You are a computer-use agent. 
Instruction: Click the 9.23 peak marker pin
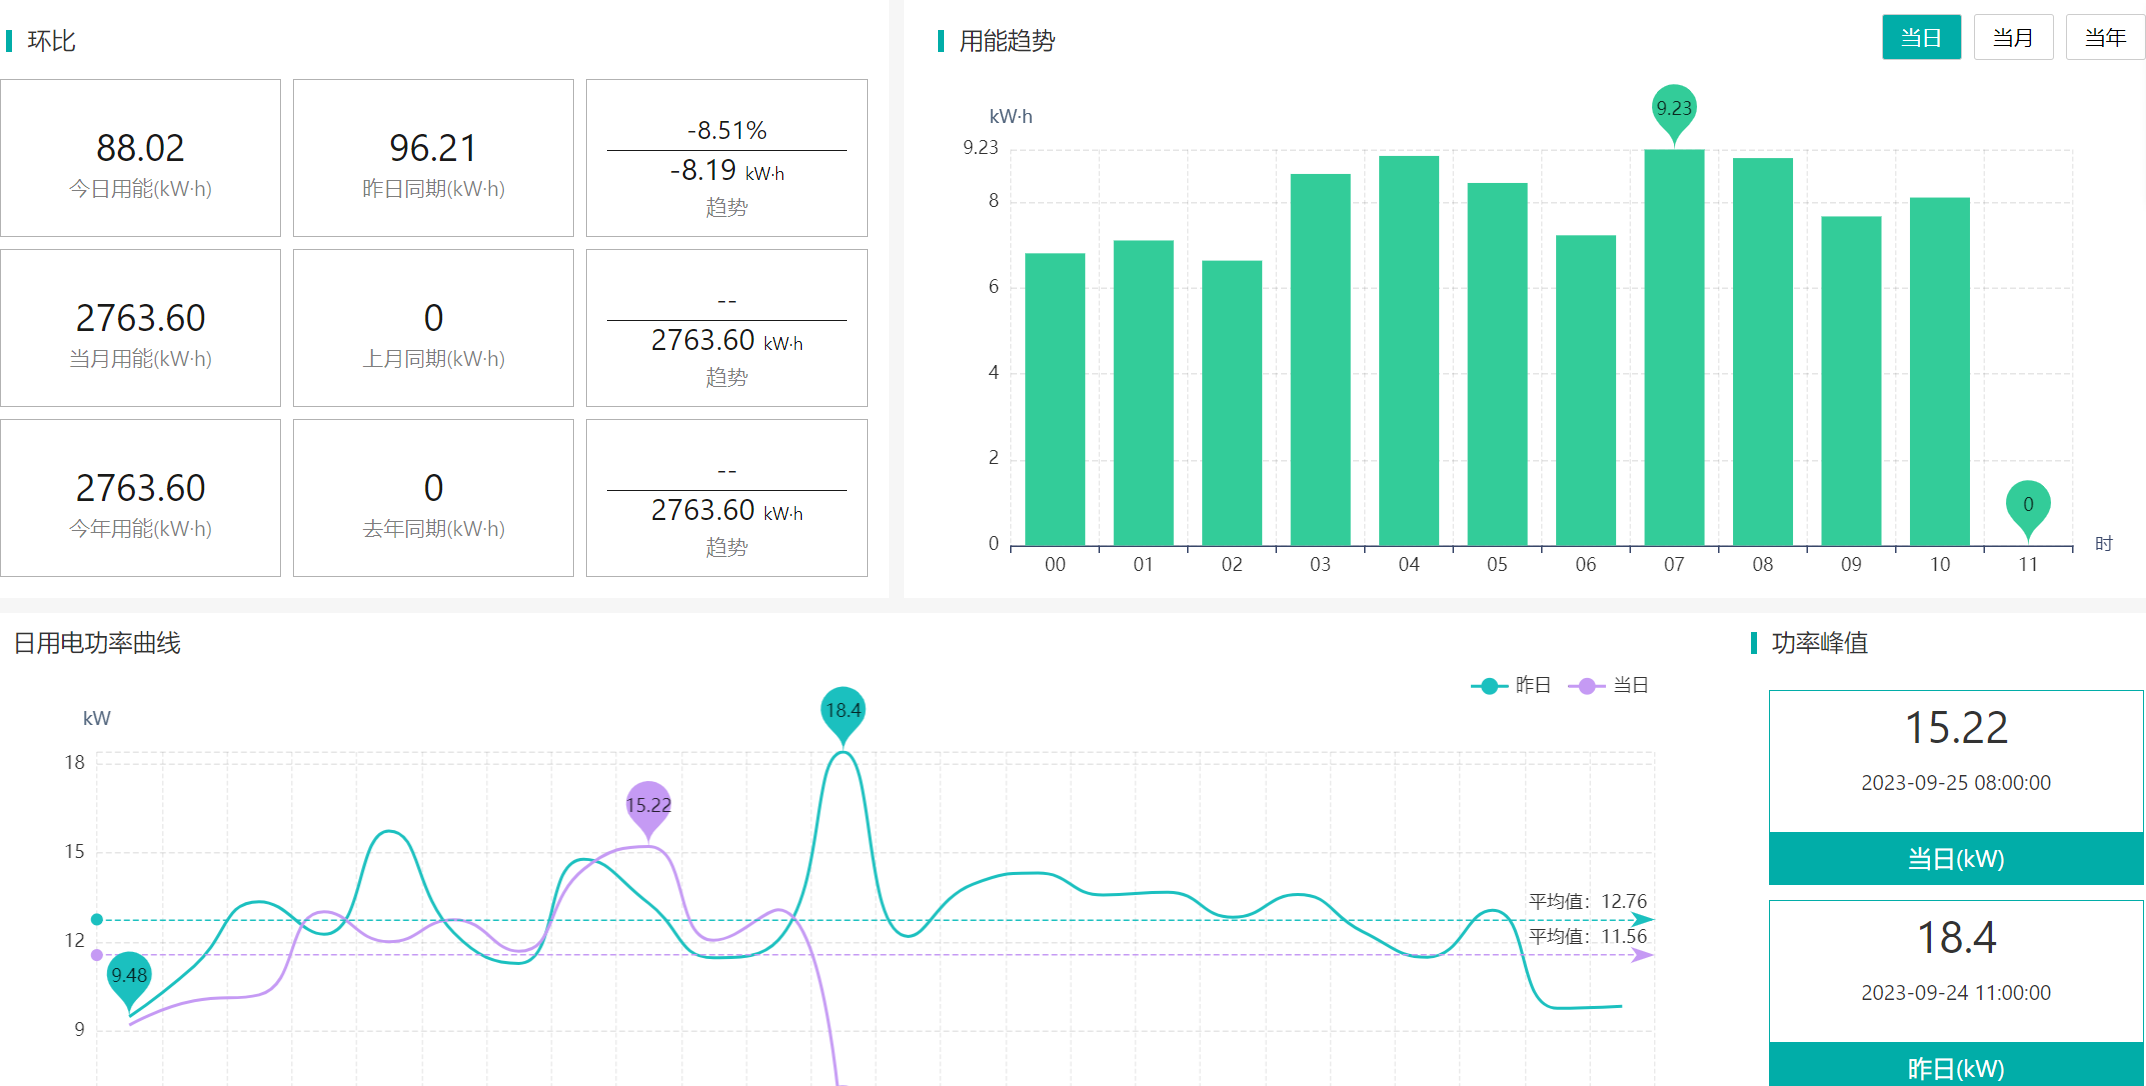click(x=1673, y=109)
